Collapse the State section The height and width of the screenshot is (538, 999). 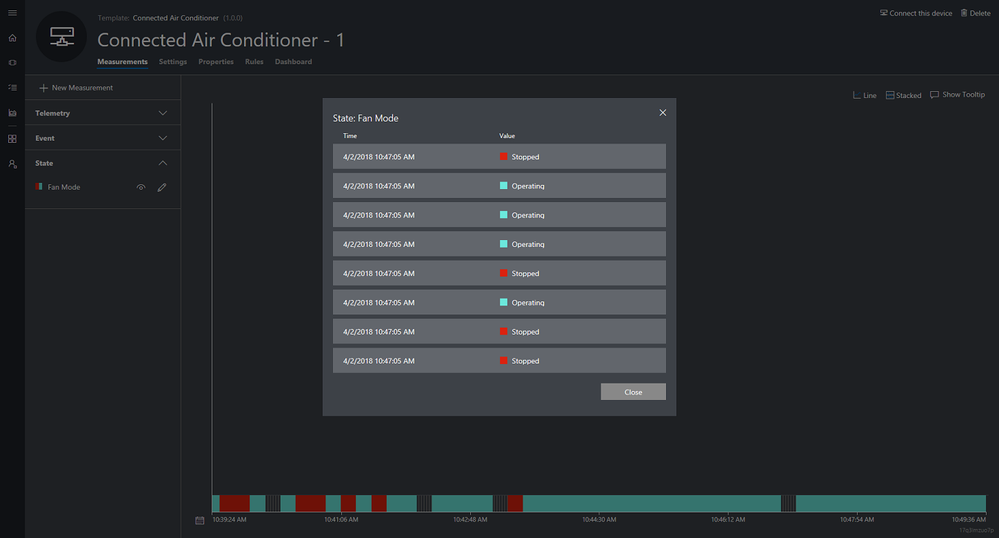[103, 163]
